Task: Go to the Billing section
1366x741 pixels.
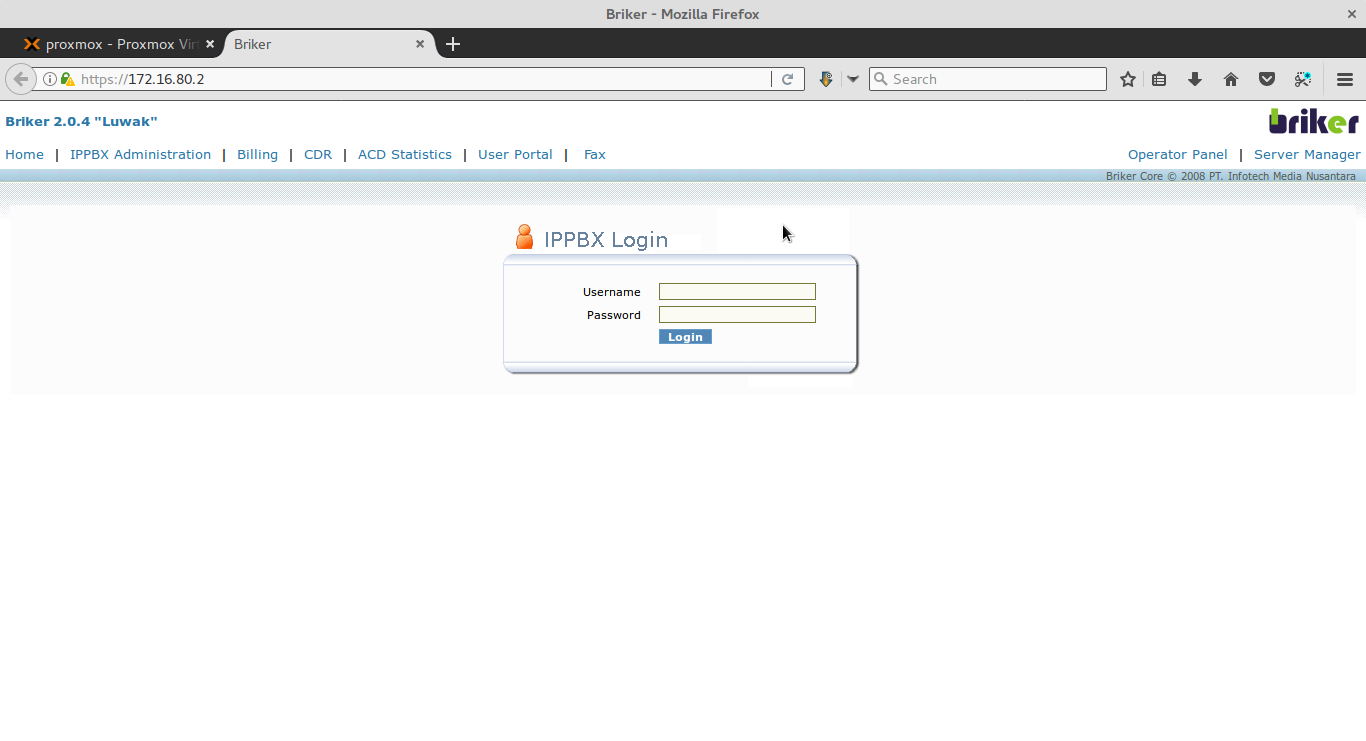Action: tap(257, 154)
